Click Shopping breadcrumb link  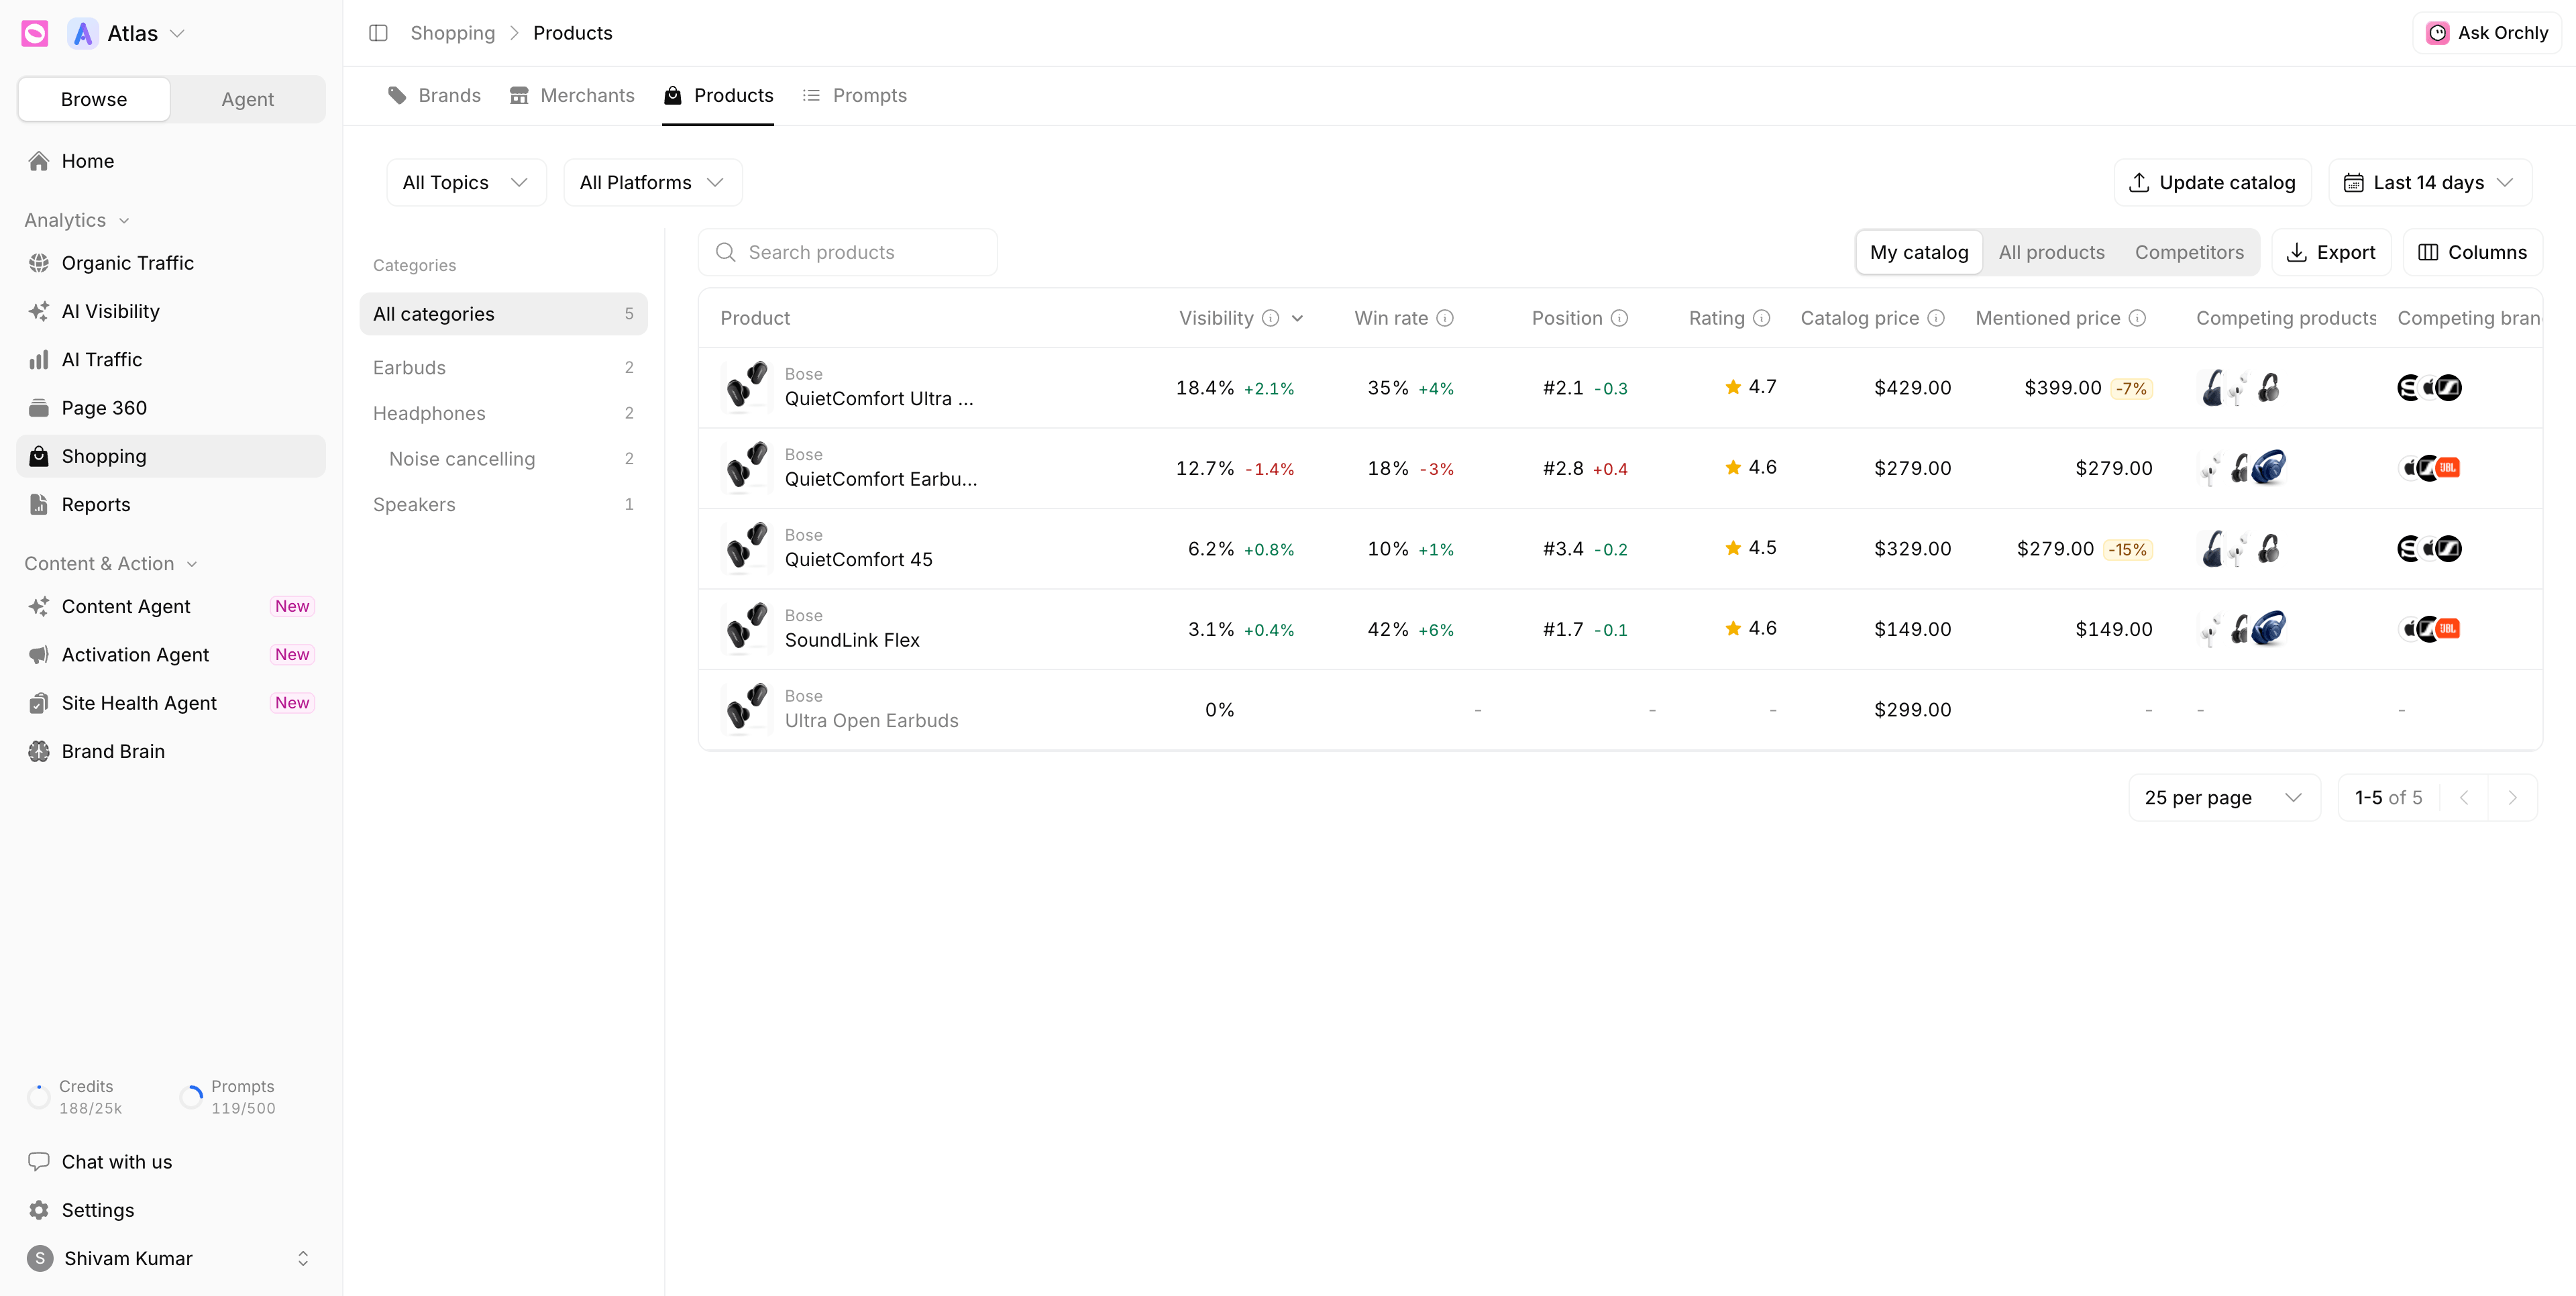(453, 33)
